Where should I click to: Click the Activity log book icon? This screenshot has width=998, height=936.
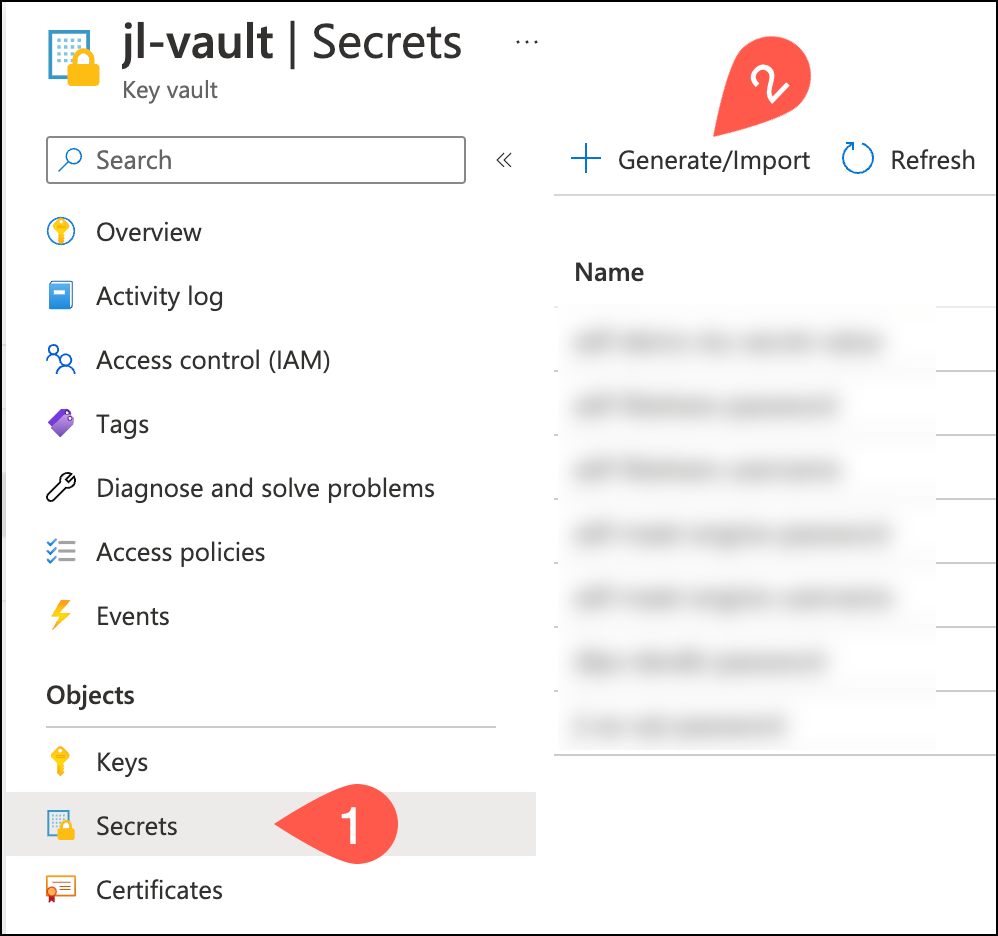tap(61, 296)
